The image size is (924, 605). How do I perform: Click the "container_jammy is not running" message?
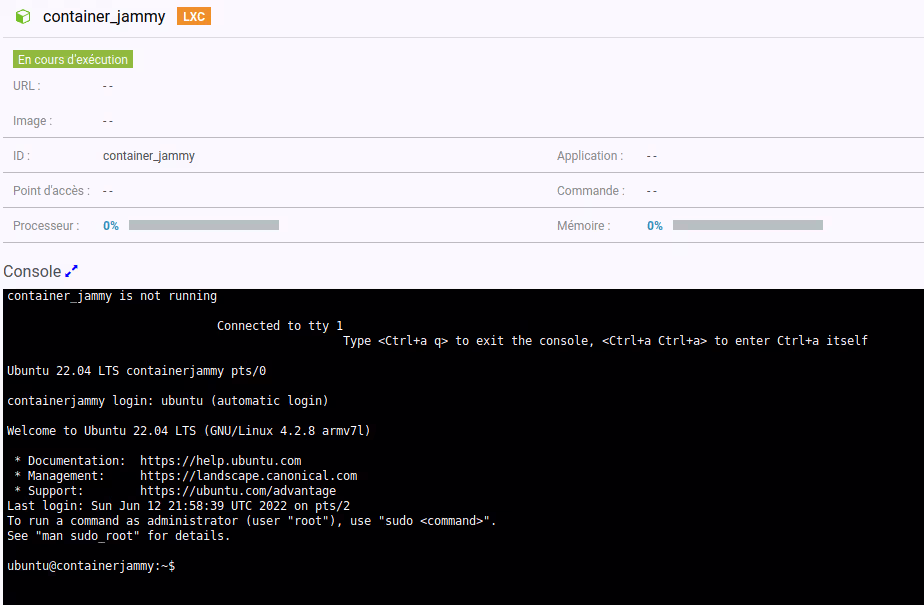click(x=112, y=296)
